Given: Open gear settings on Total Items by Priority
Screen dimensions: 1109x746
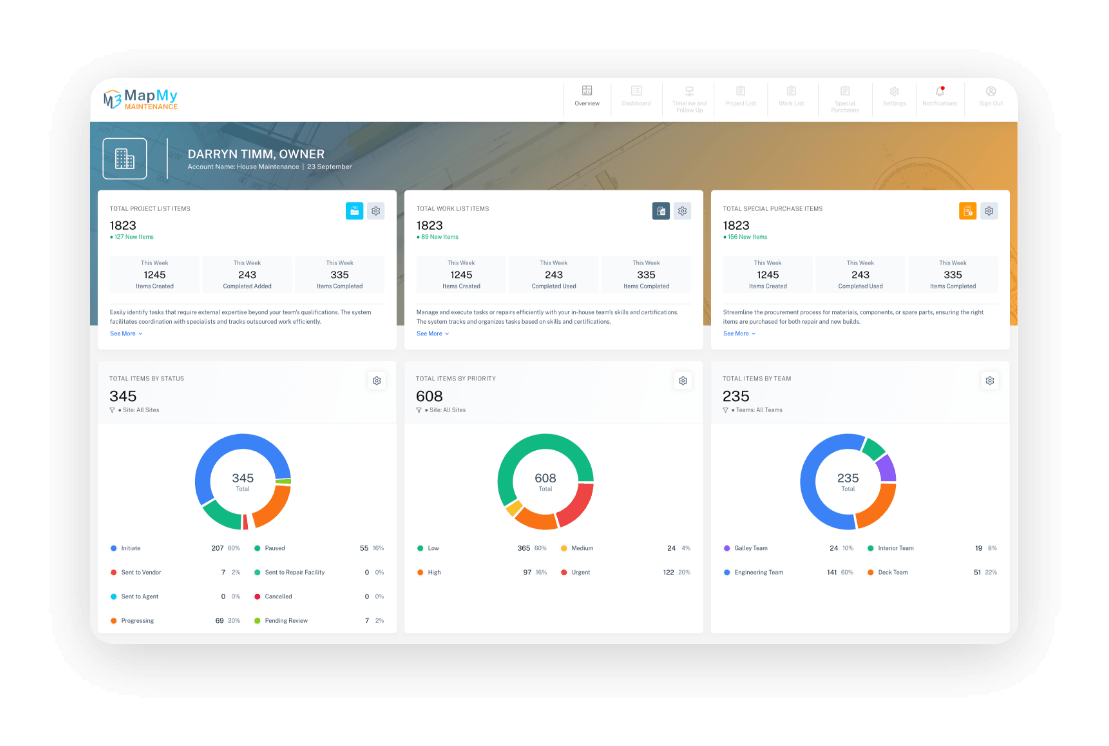Looking at the screenshot, I should pos(683,380).
